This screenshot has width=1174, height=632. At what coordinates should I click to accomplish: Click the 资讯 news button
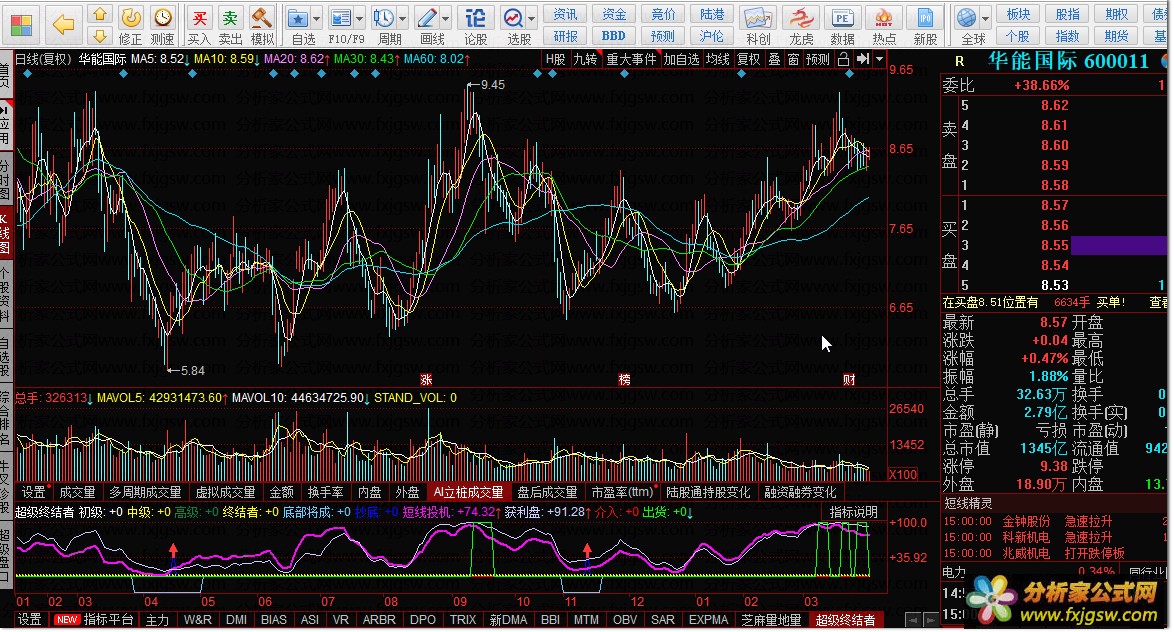point(565,14)
